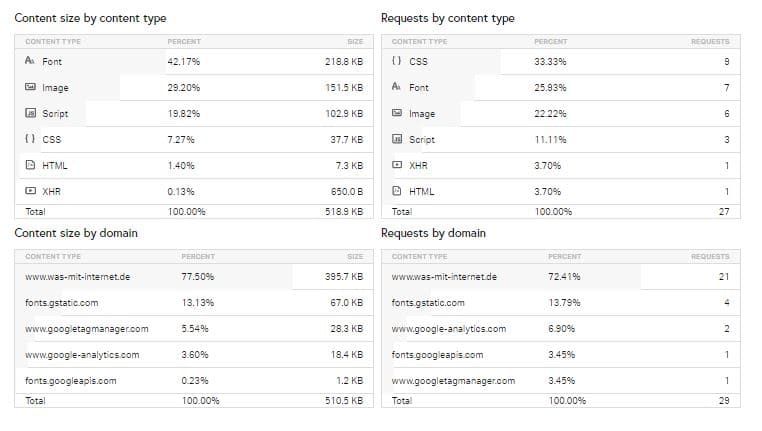Click the Image icon in content size table
This screenshot has width=762, height=431.
click(30, 87)
